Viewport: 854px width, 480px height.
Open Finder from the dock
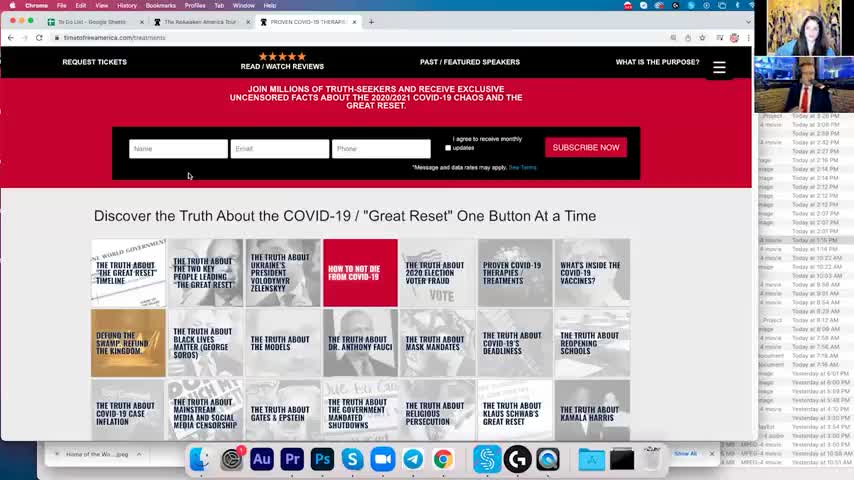[x=199, y=459]
